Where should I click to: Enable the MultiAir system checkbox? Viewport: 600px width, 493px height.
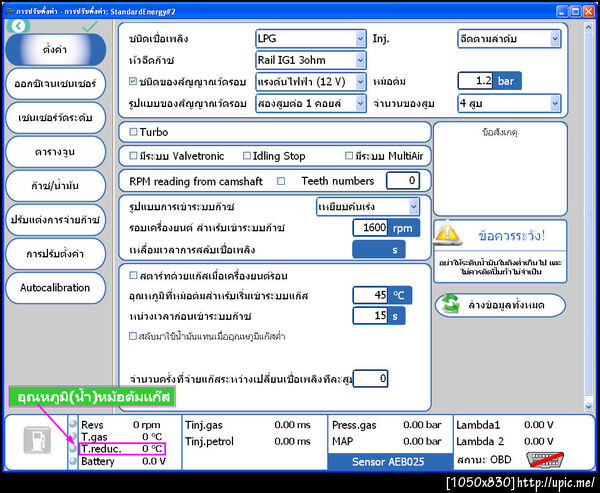click(349, 155)
